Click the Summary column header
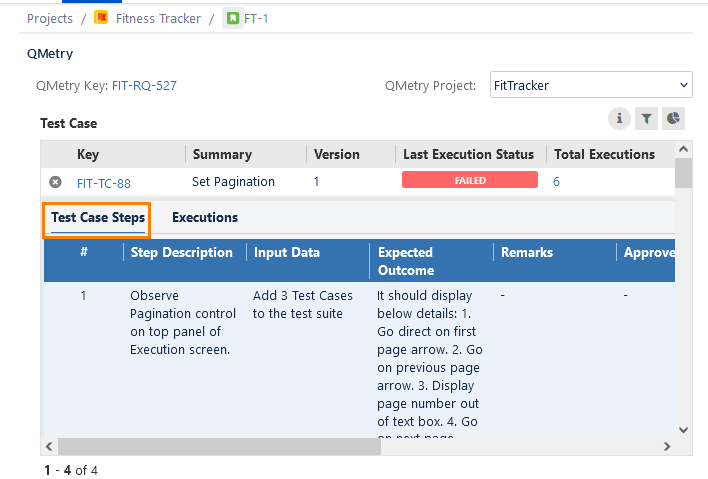Screen dimensions: 708x479 [x=222, y=154]
